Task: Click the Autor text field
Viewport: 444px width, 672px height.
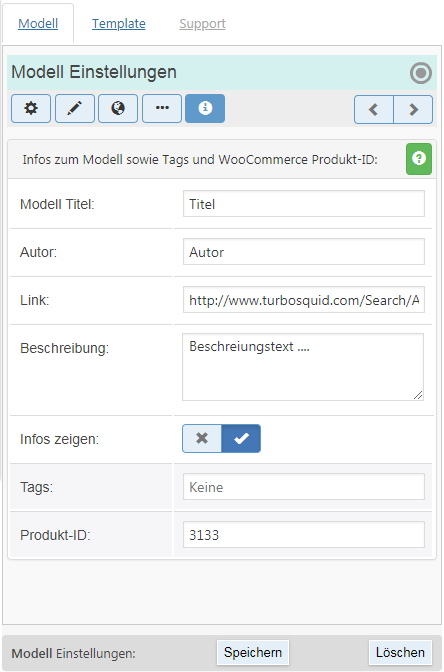Action: 304,252
